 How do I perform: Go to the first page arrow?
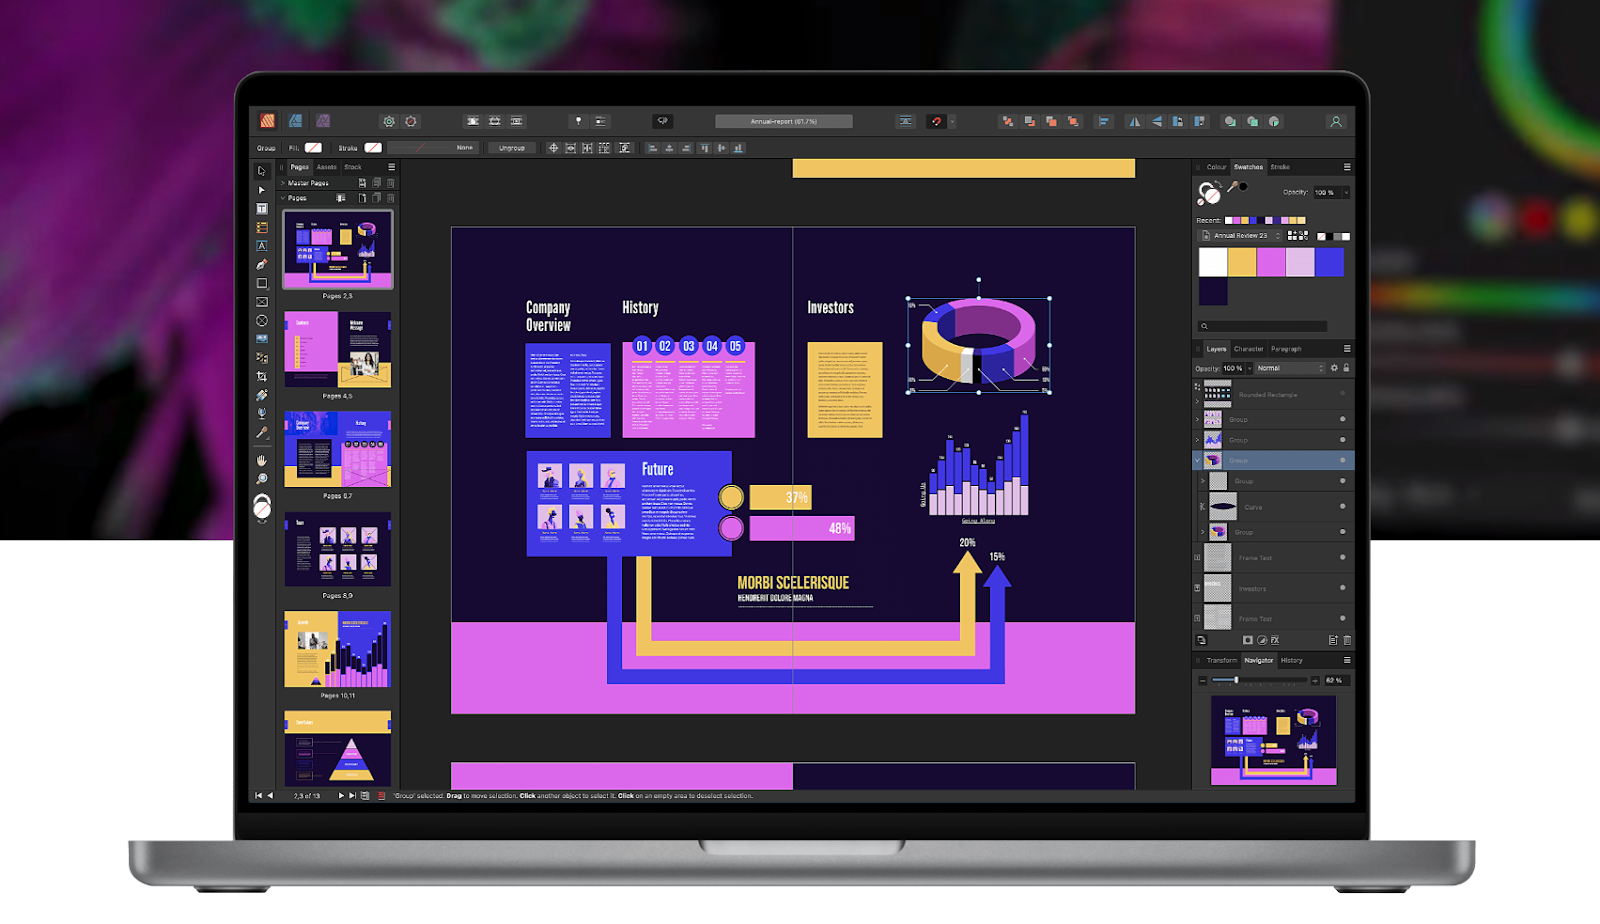coord(258,796)
